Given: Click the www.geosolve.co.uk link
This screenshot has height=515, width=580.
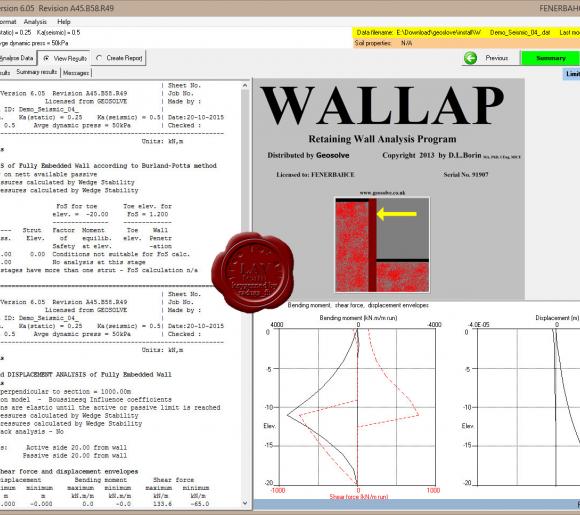Looking at the screenshot, I should coord(382,193).
